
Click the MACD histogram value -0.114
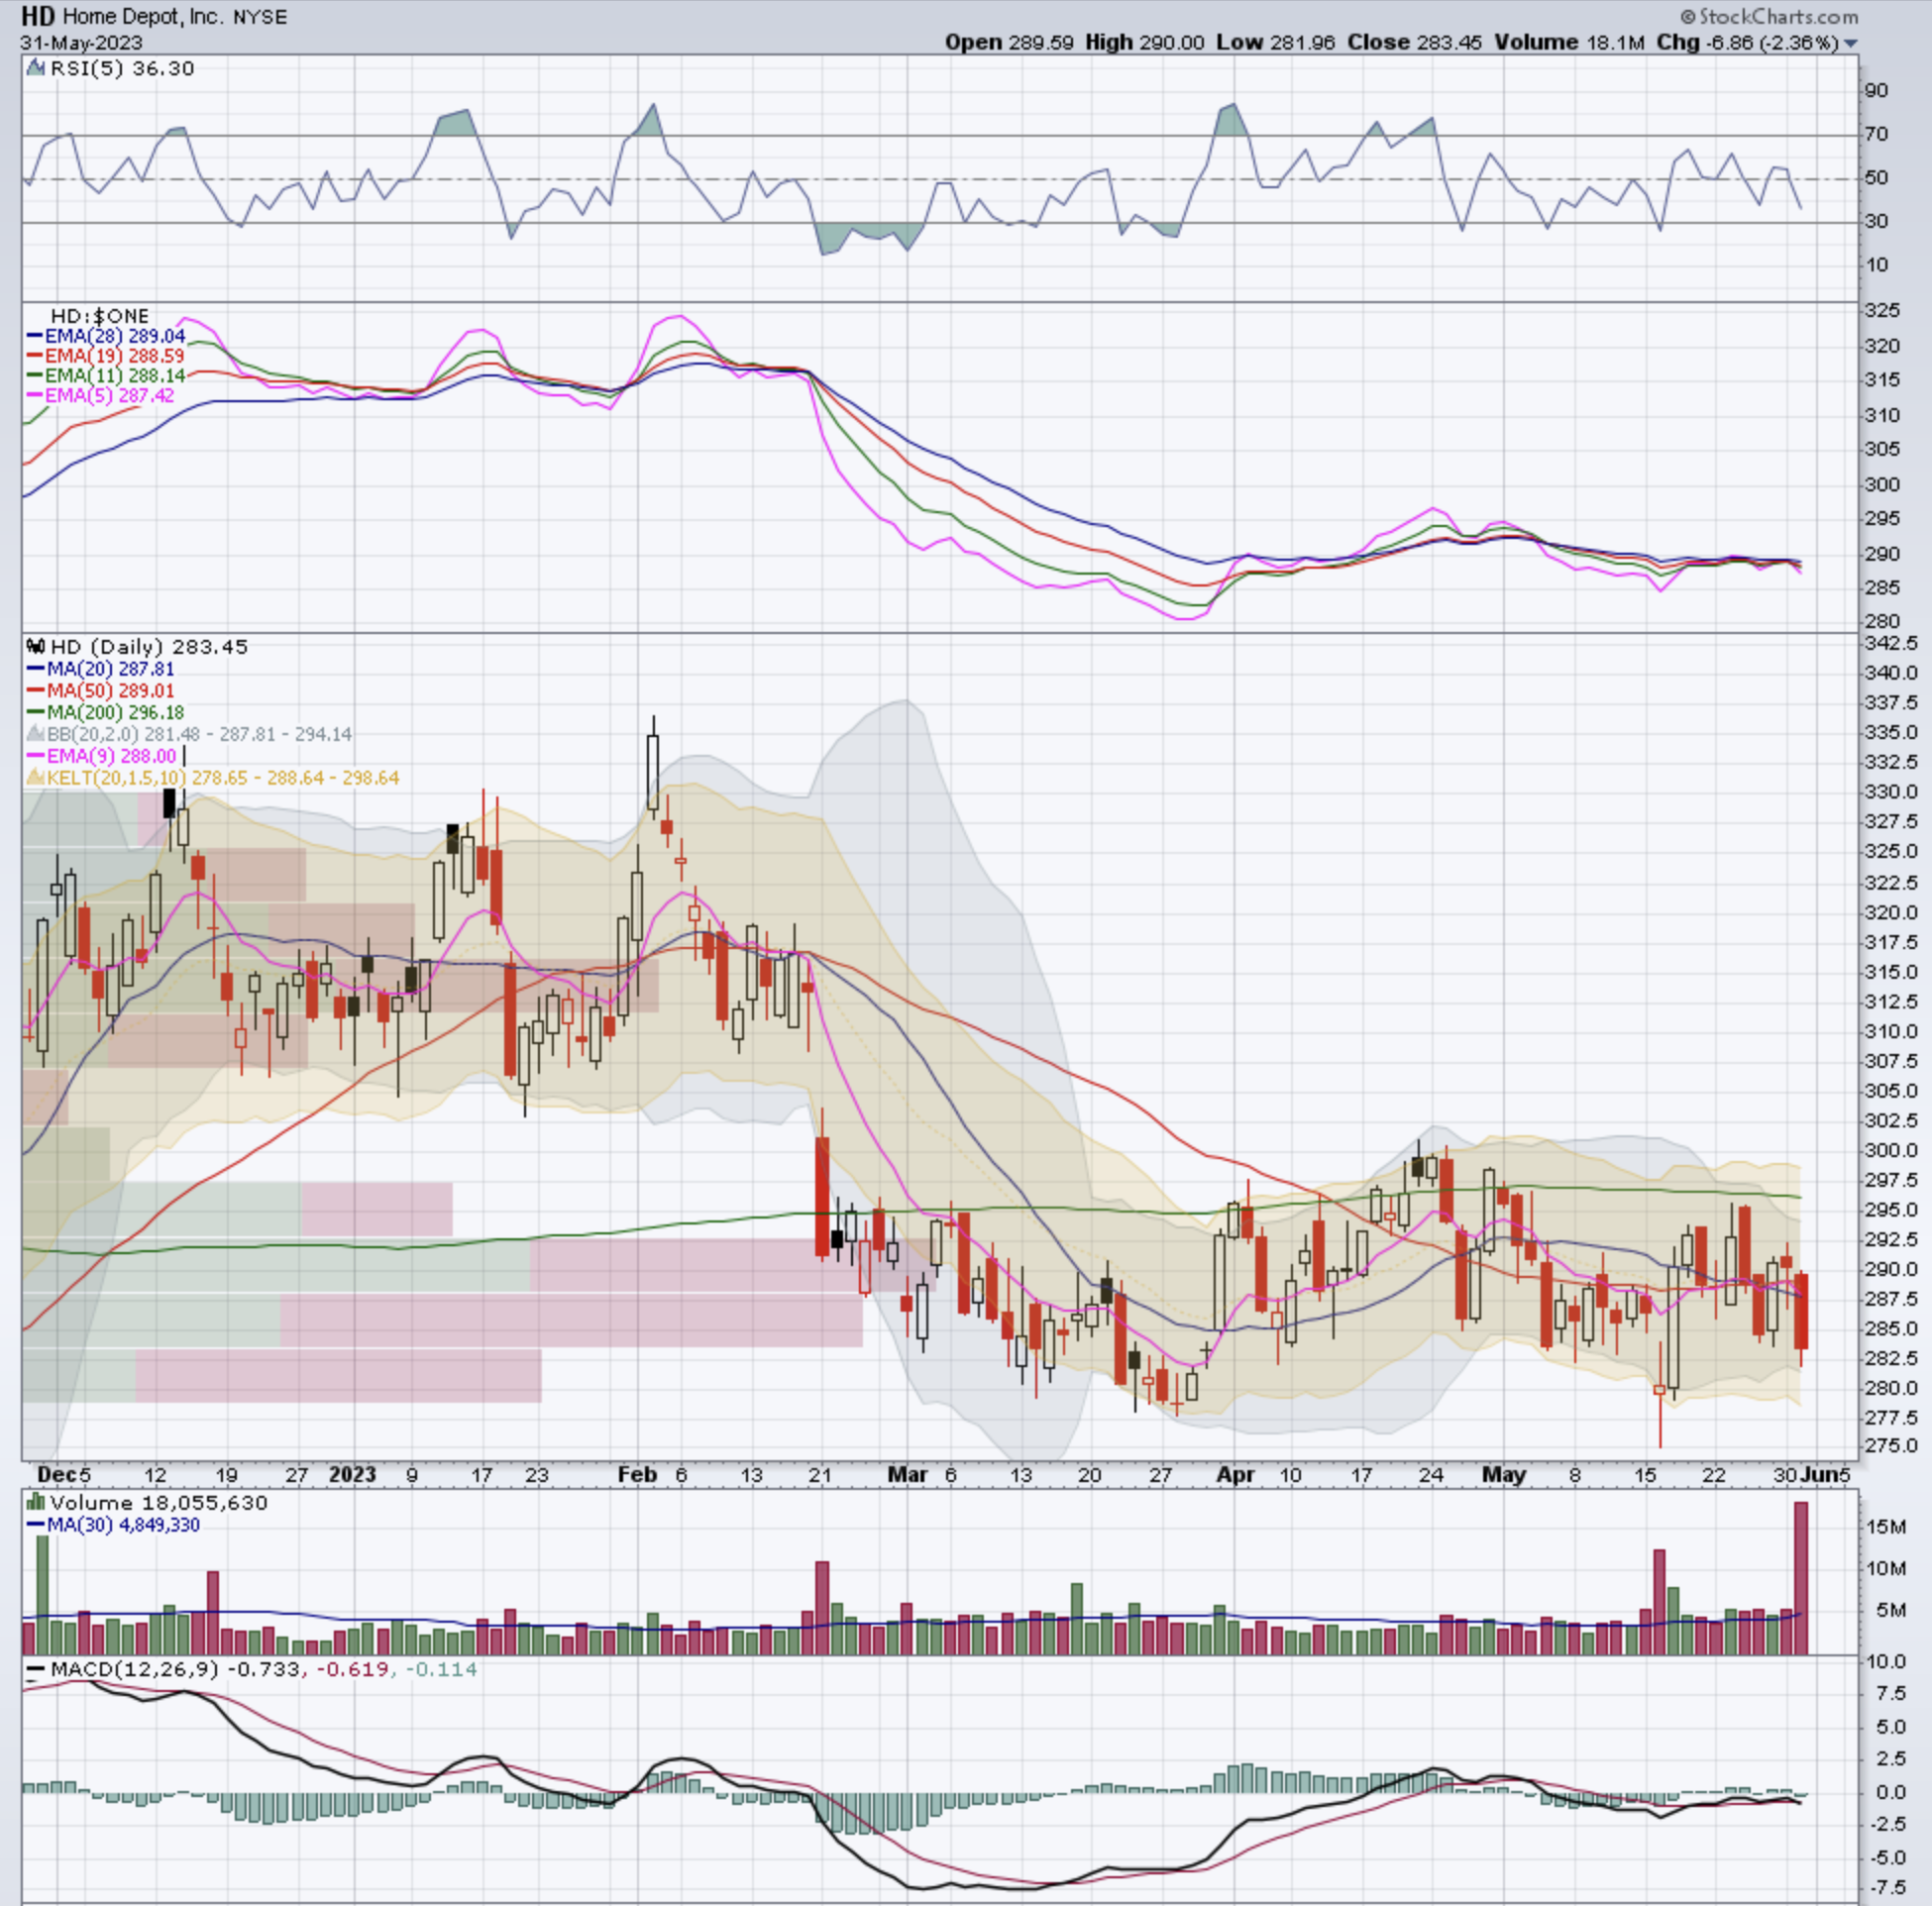(441, 1669)
